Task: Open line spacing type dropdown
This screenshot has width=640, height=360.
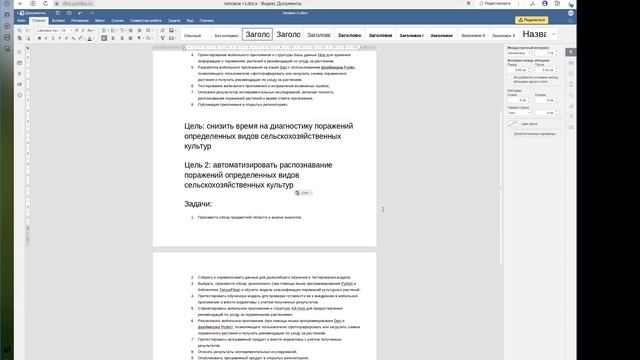Action: (x=519, y=53)
